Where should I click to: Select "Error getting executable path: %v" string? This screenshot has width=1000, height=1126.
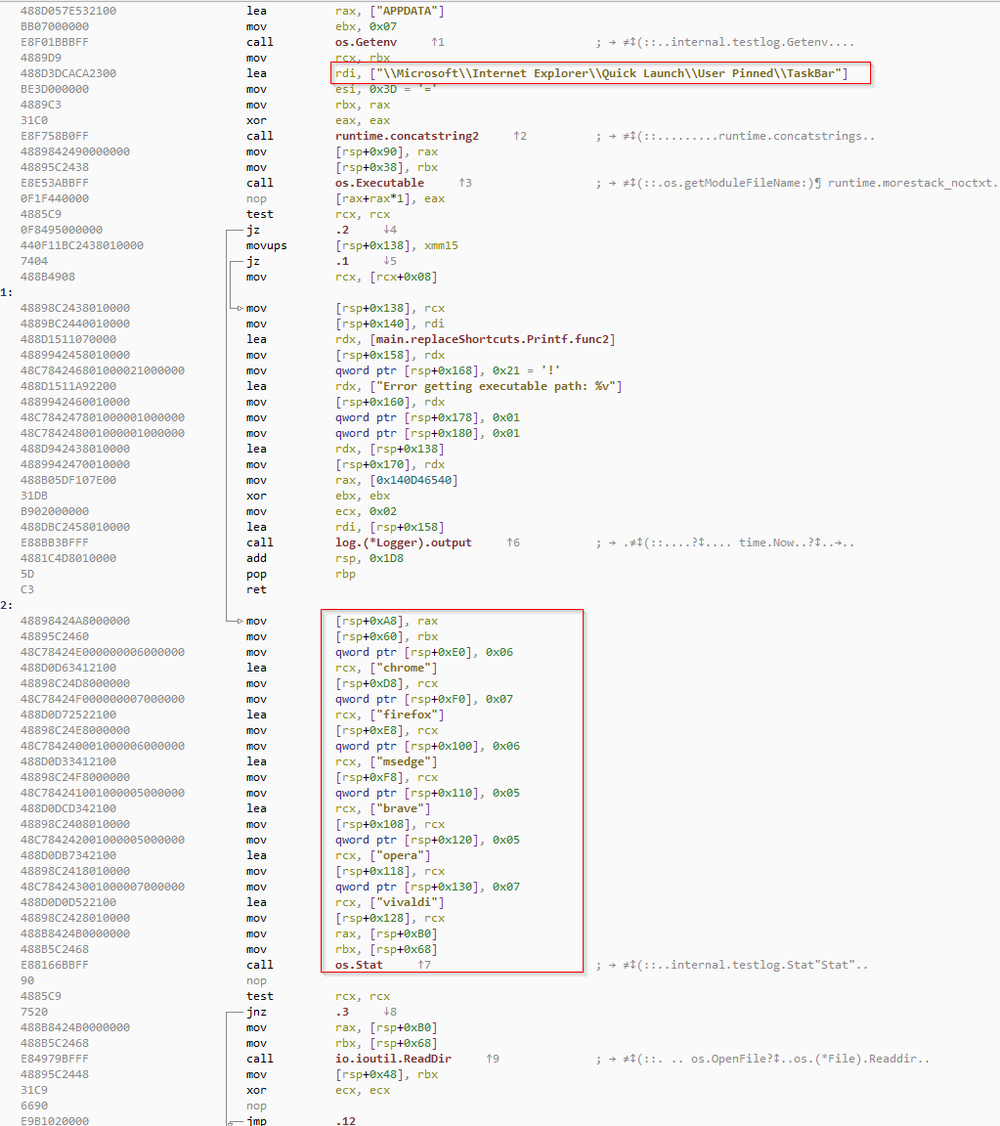tap(495, 386)
